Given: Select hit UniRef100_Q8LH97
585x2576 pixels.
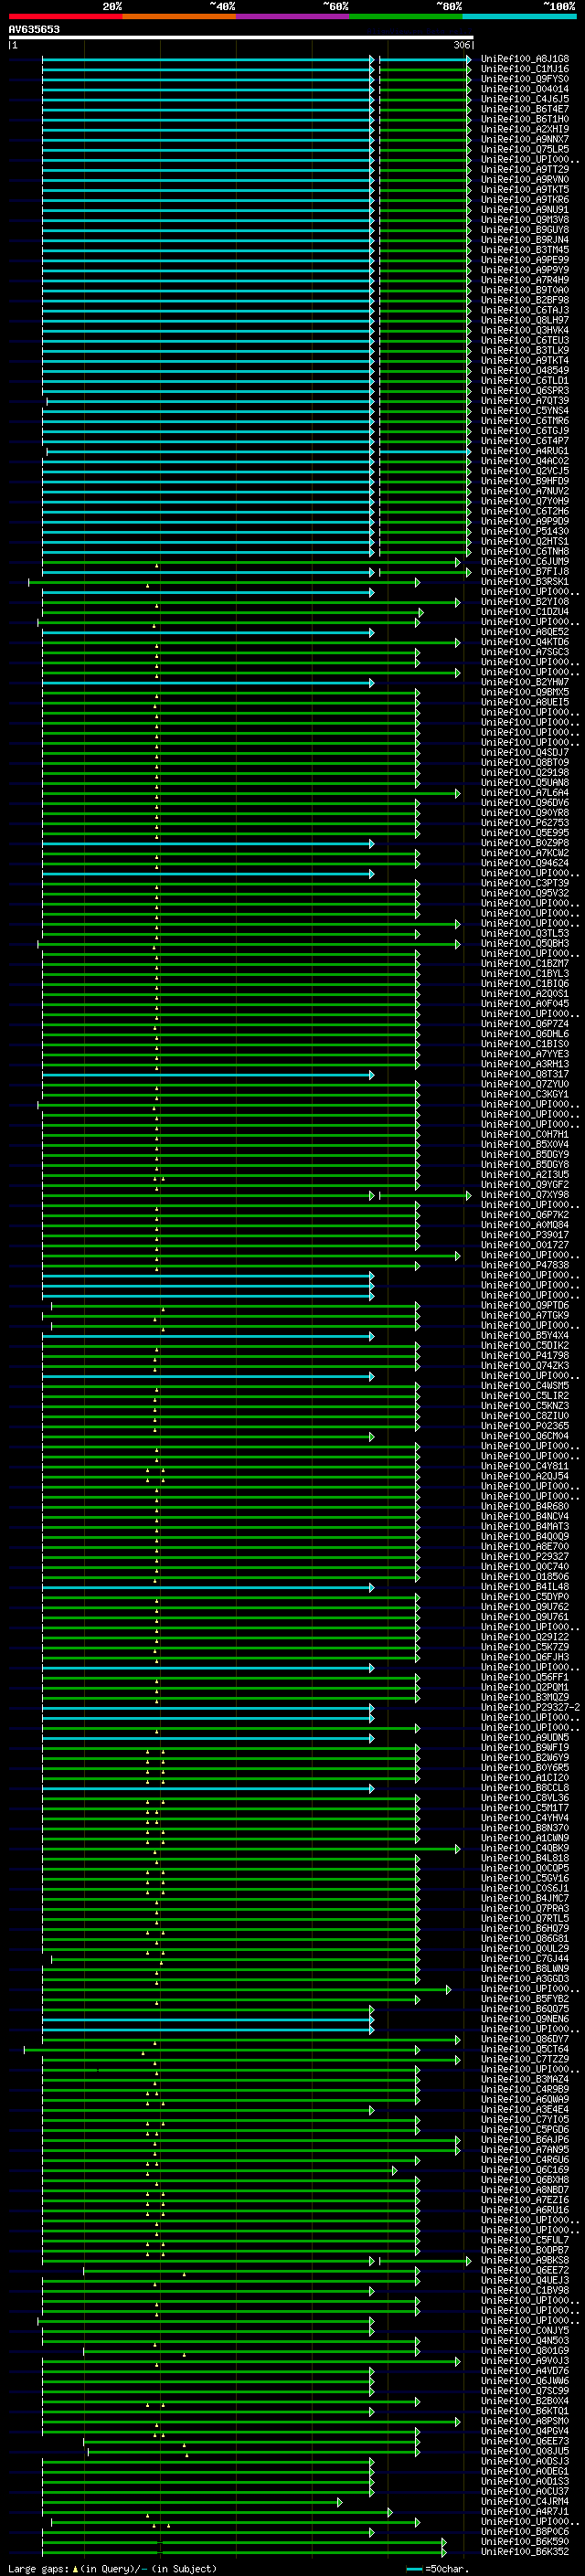Looking at the screenshot, I should (525, 320).
